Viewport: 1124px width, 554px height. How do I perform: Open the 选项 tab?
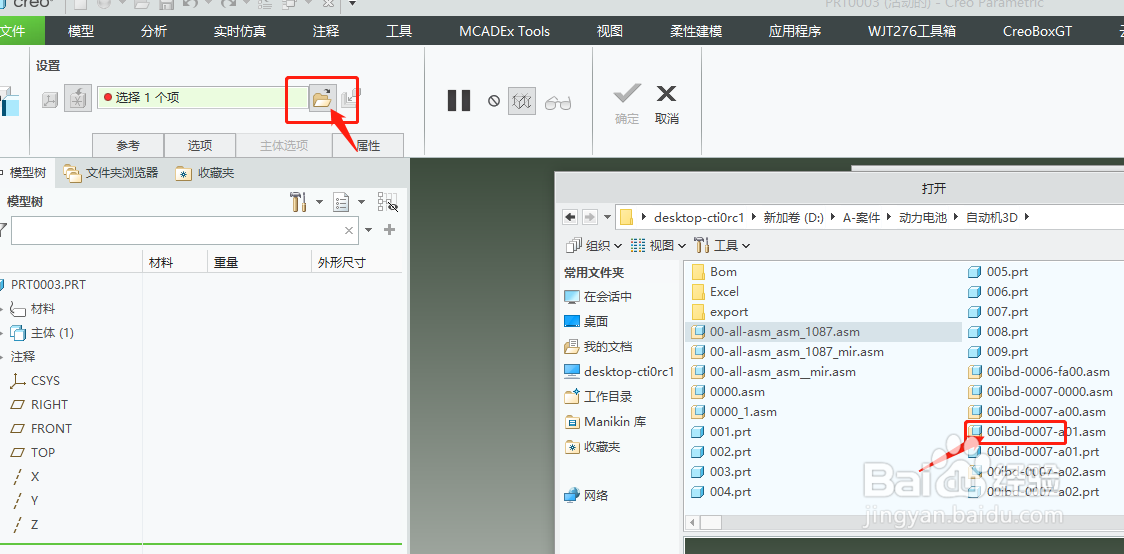200,145
